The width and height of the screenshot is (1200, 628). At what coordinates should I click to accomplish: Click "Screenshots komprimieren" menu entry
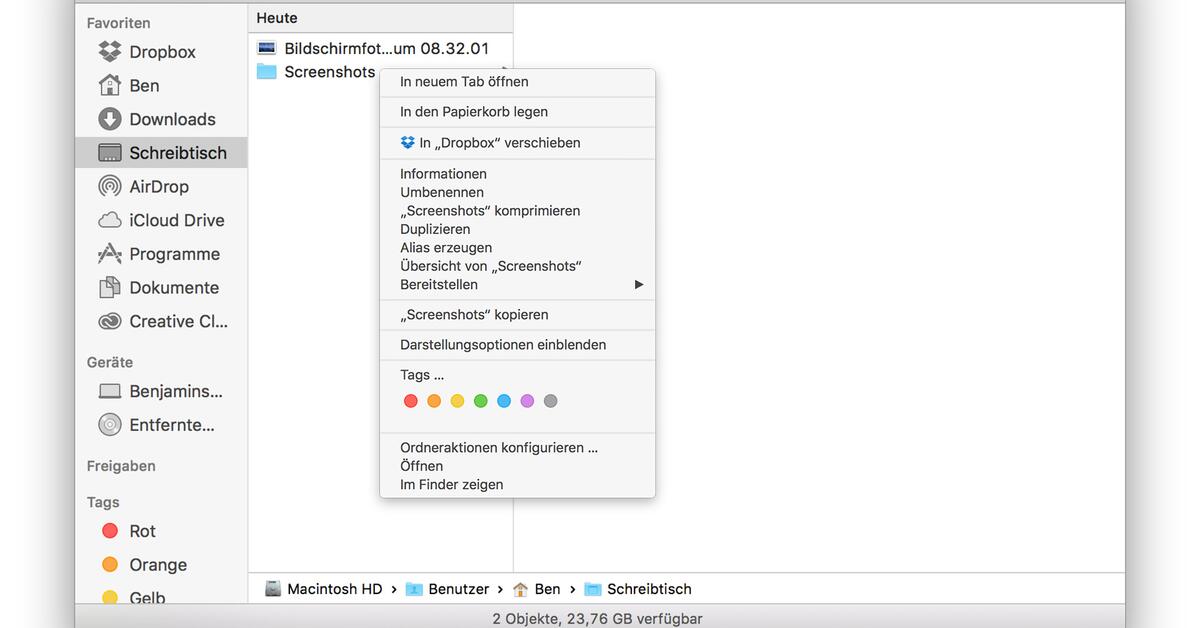tap(489, 210)
